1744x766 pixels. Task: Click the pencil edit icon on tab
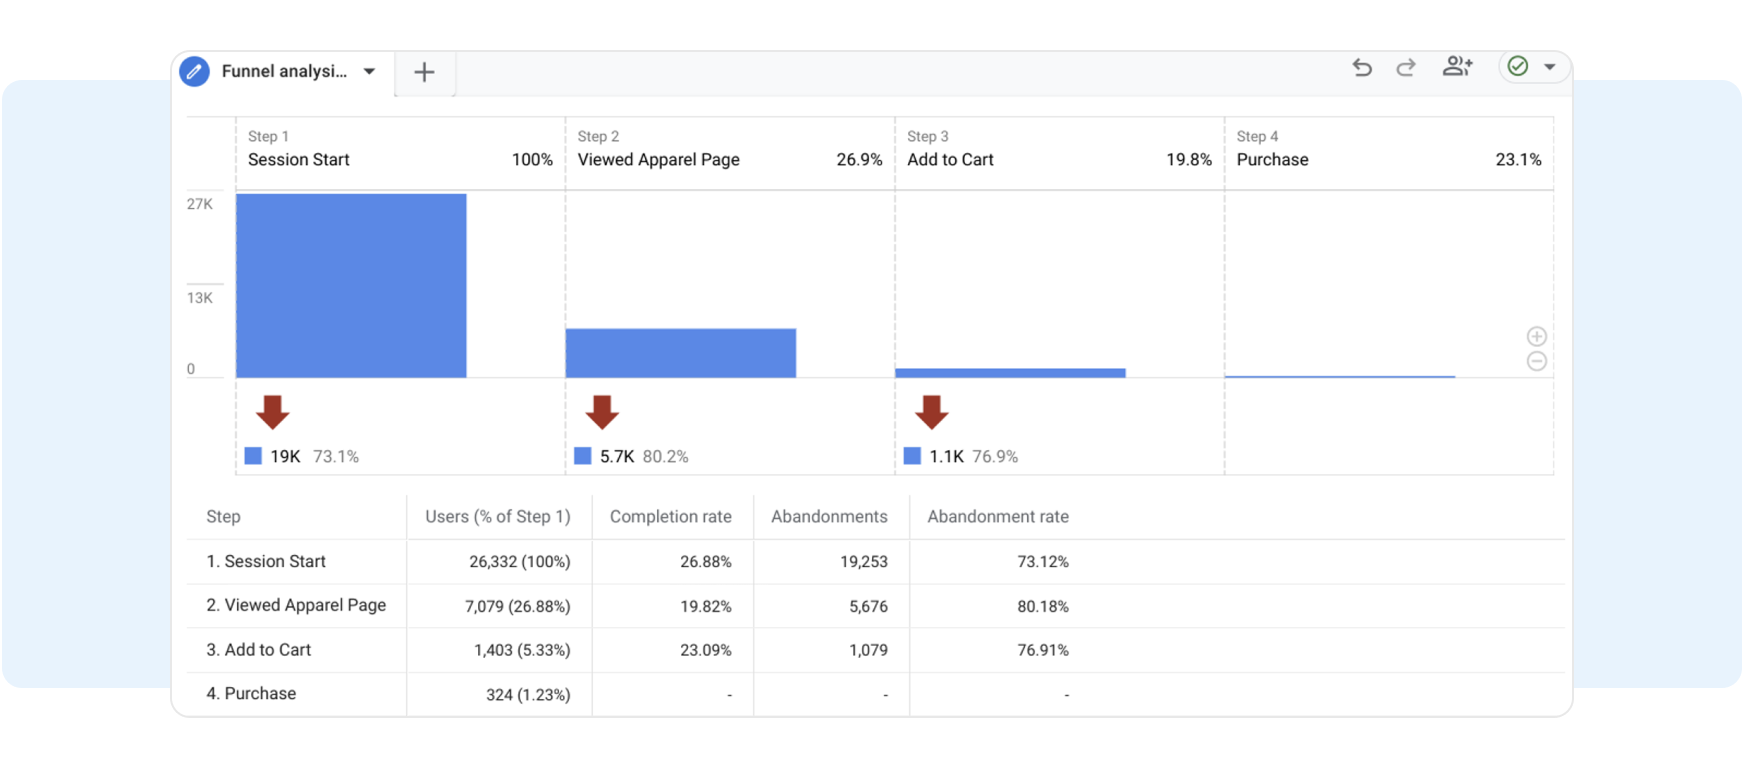[x=195, y=72]
